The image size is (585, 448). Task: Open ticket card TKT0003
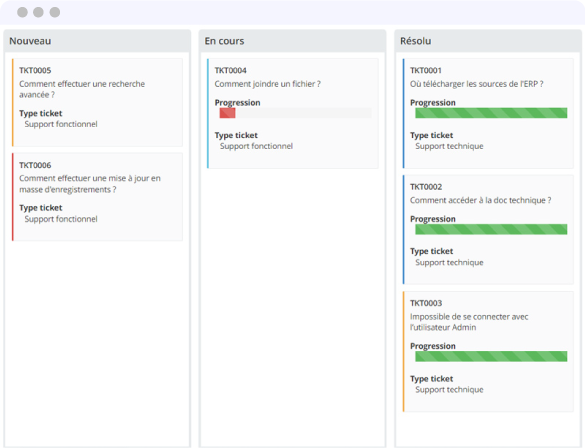(488, 351)
